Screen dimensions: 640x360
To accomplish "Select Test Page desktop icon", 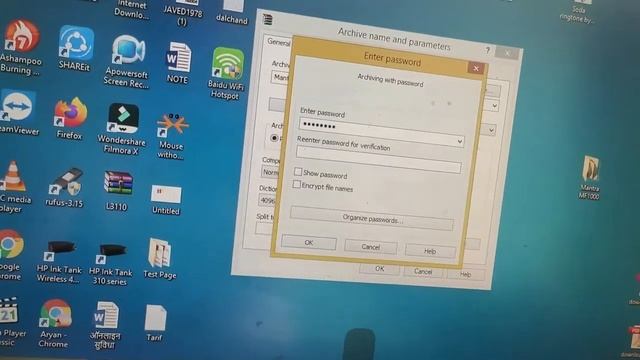I will coord(160,259).
